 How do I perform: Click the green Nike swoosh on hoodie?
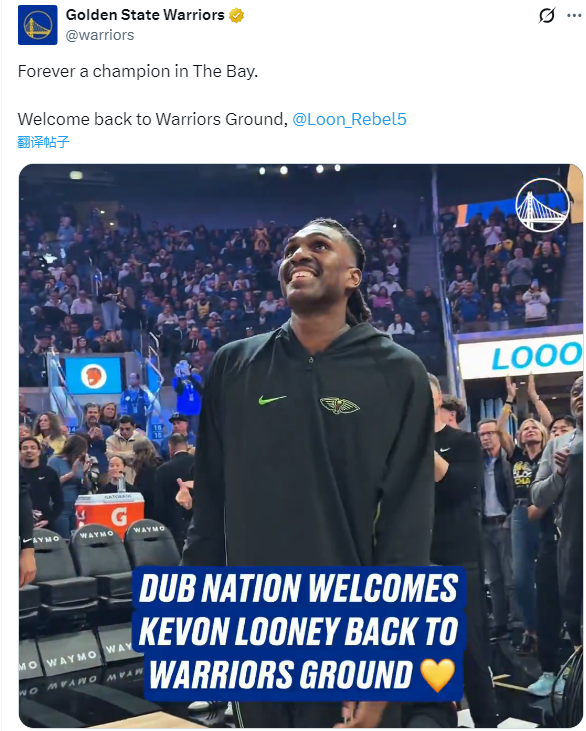tap(272, 400)
